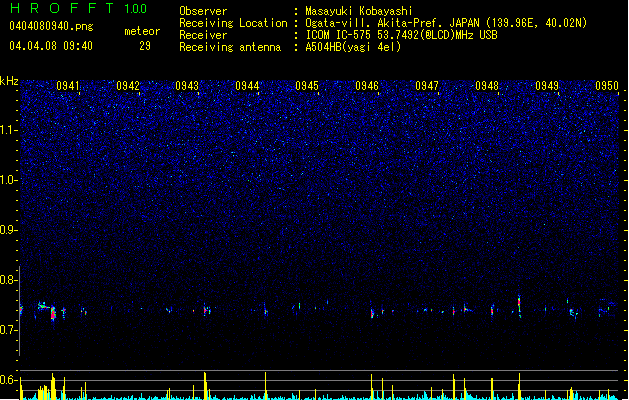Click the 0.6 frequency axis label
The height and width of the screenshot is (400, 629).
coord(8,380)
